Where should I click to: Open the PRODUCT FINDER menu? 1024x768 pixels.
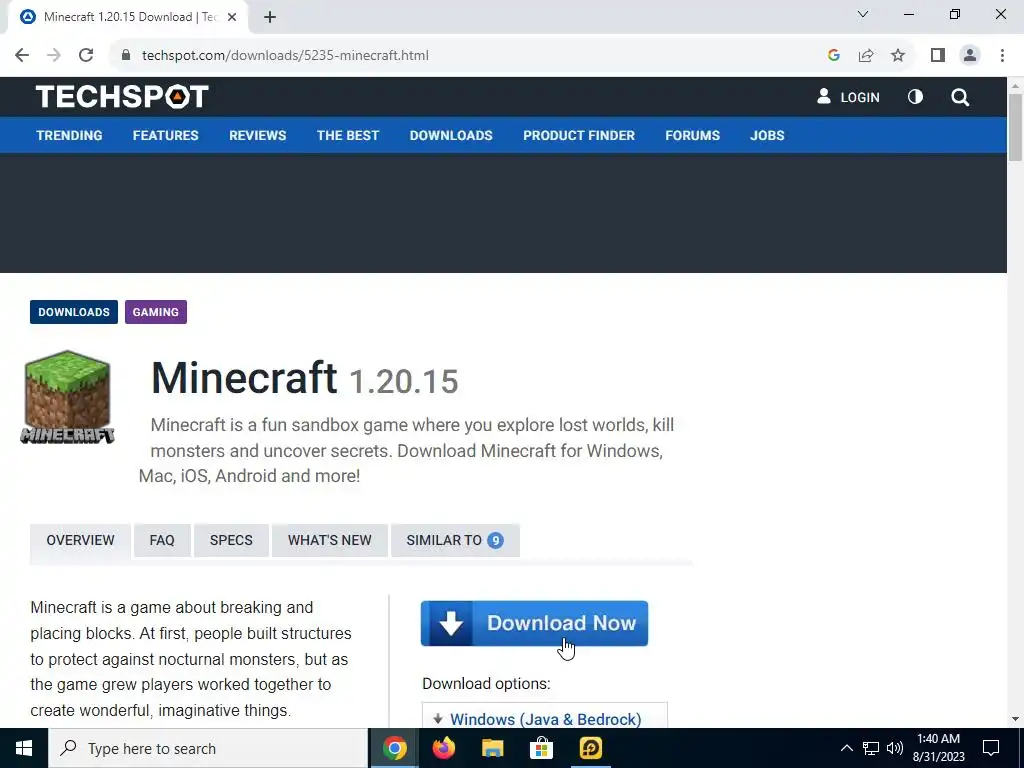(579, 135)
